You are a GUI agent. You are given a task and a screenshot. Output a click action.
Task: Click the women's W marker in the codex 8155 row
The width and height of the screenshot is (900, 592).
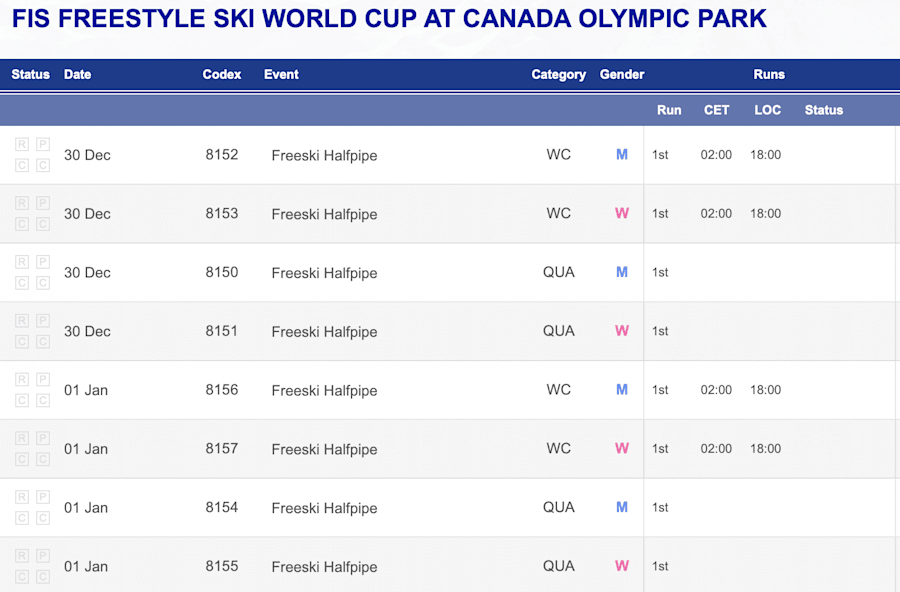(622, 566)
